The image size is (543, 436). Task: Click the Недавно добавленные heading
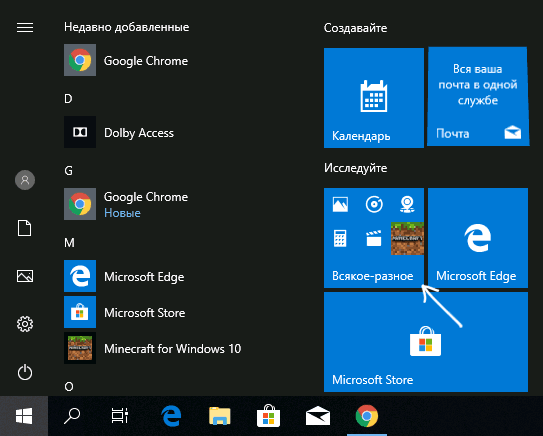[127, 27]
